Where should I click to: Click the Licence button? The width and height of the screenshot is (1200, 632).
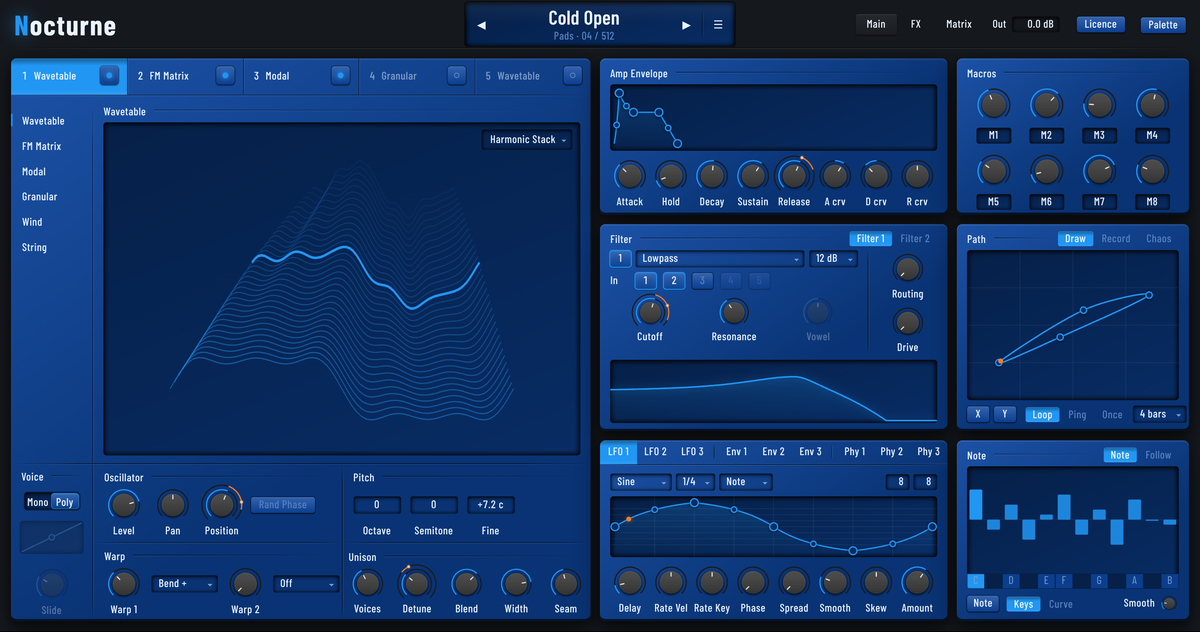pyautogui.click(x=1101, y=24)
